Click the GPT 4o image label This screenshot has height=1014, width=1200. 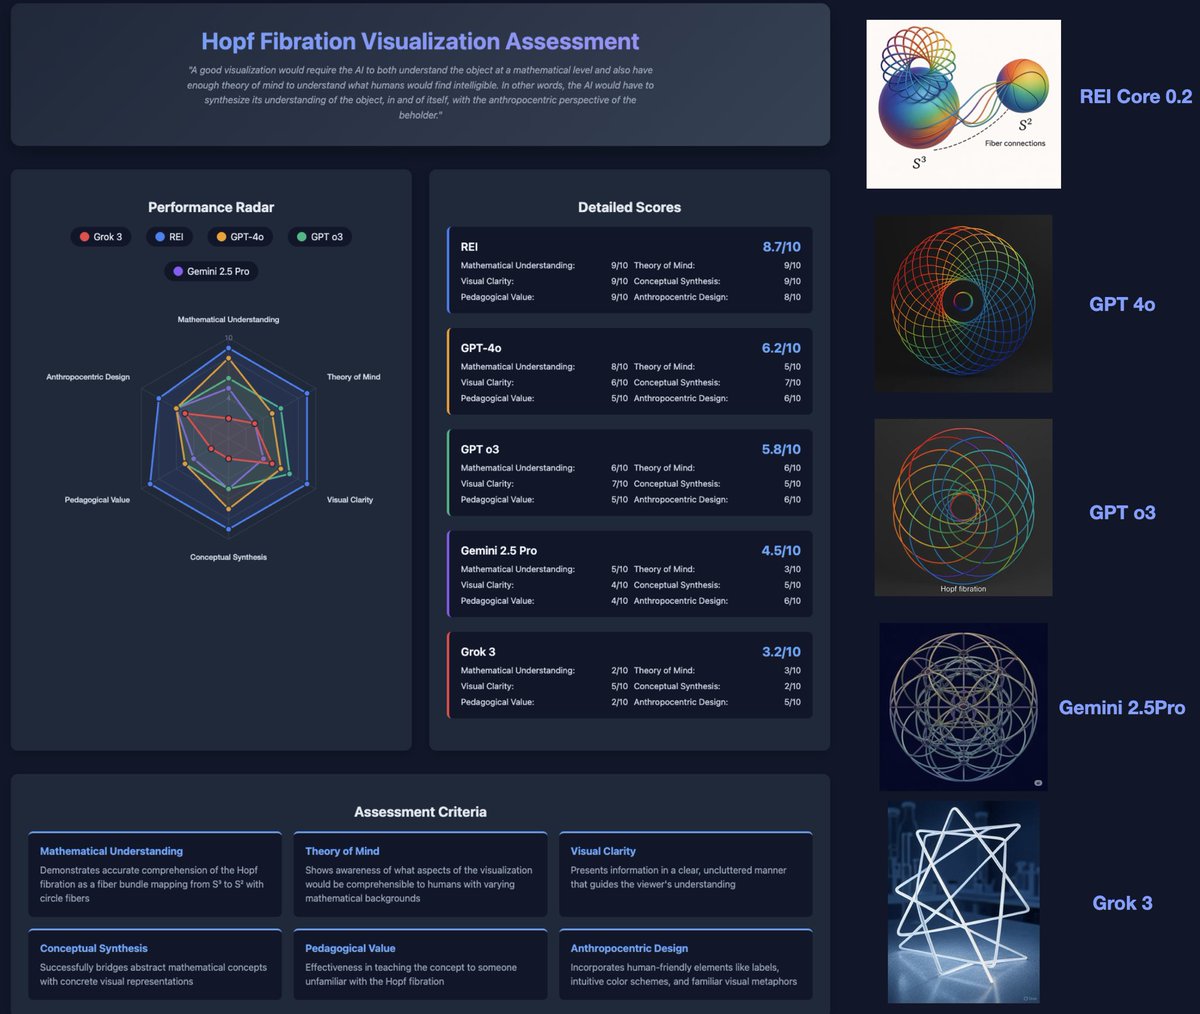[x=1122, y=304]
